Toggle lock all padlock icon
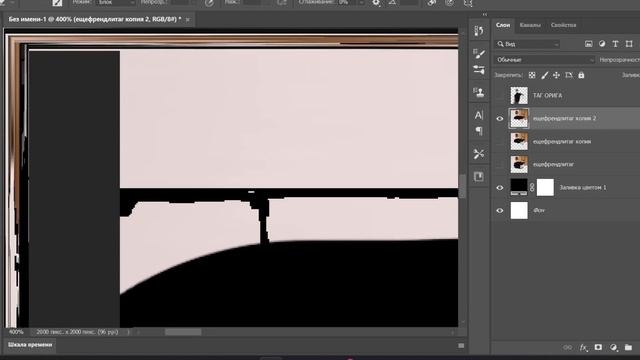The image size is (640, 360). pos(581,75)
